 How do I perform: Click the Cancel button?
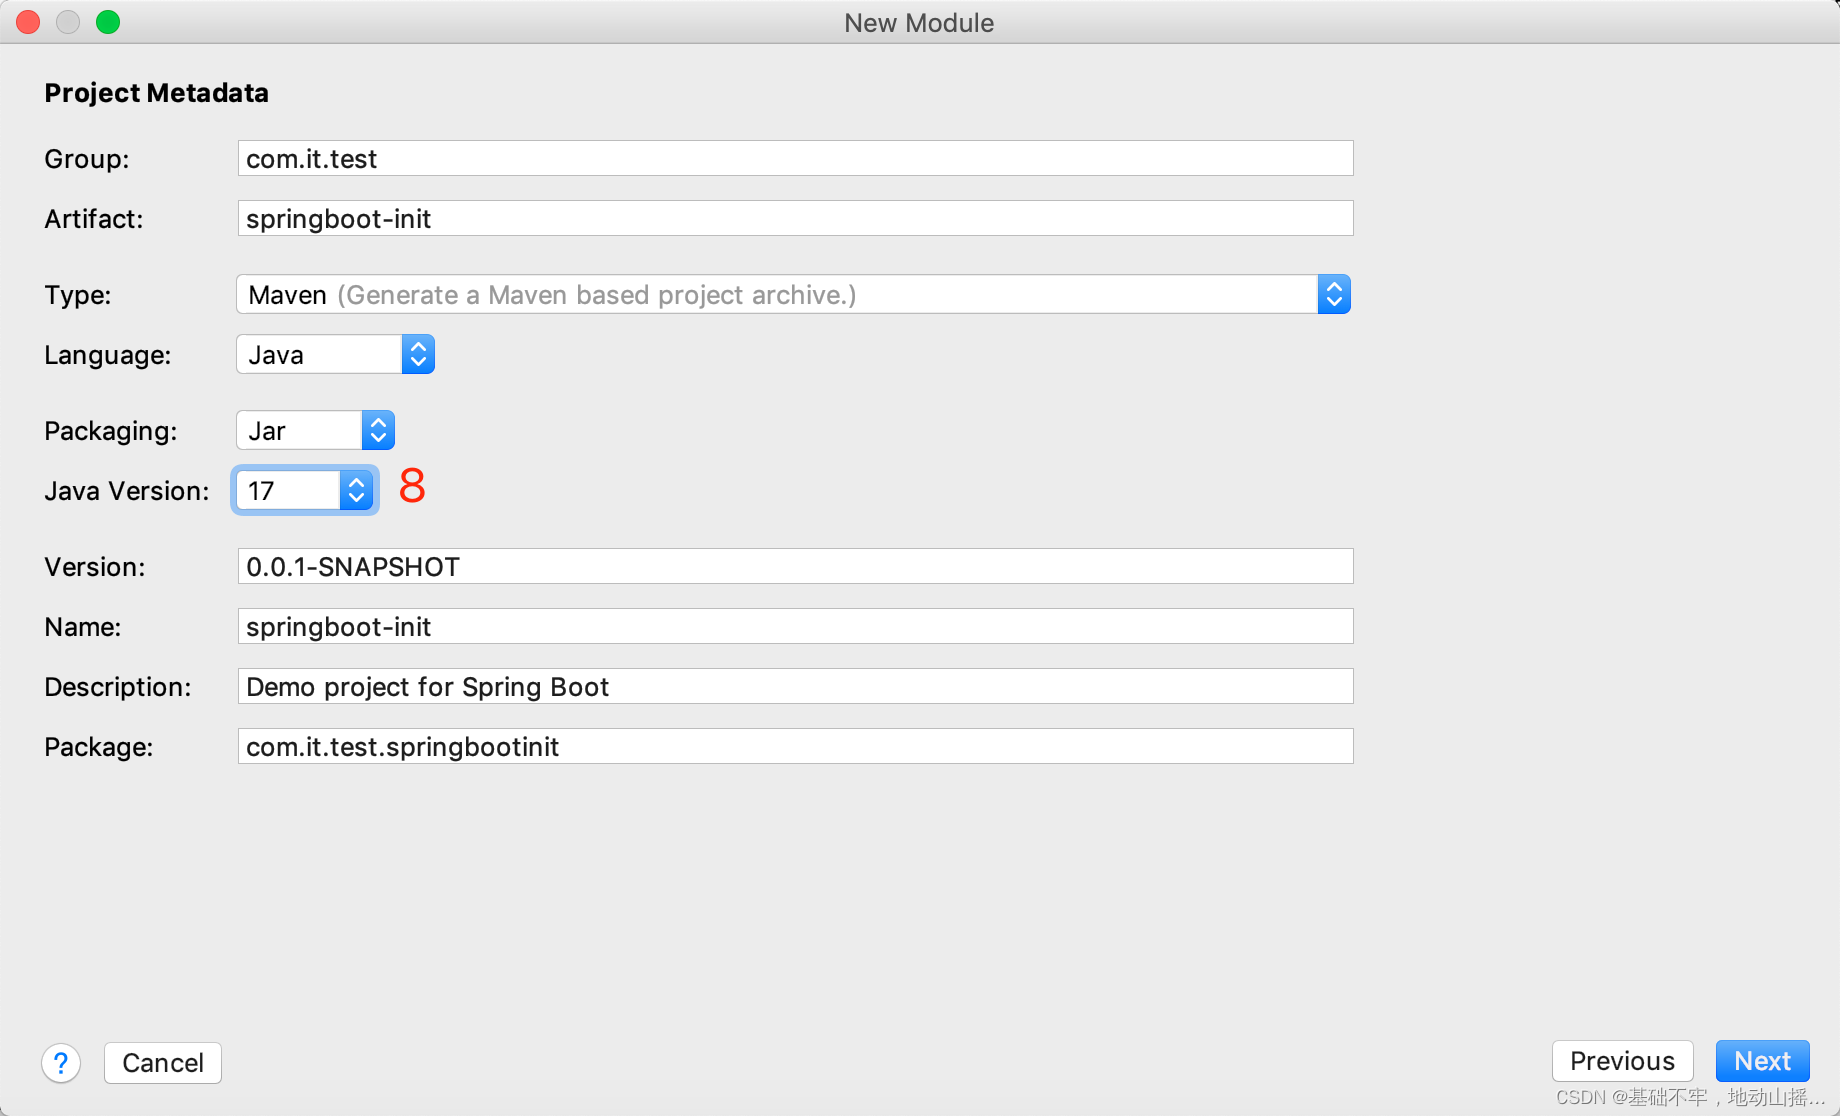163,1063
